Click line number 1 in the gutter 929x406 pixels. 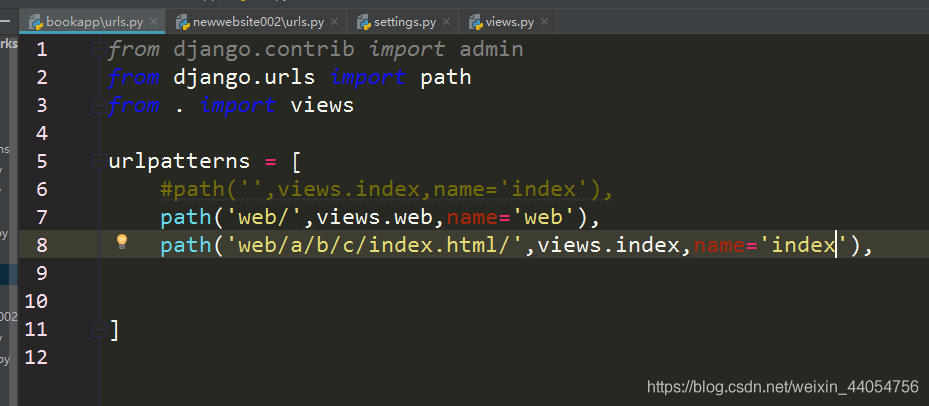[41, 49]
